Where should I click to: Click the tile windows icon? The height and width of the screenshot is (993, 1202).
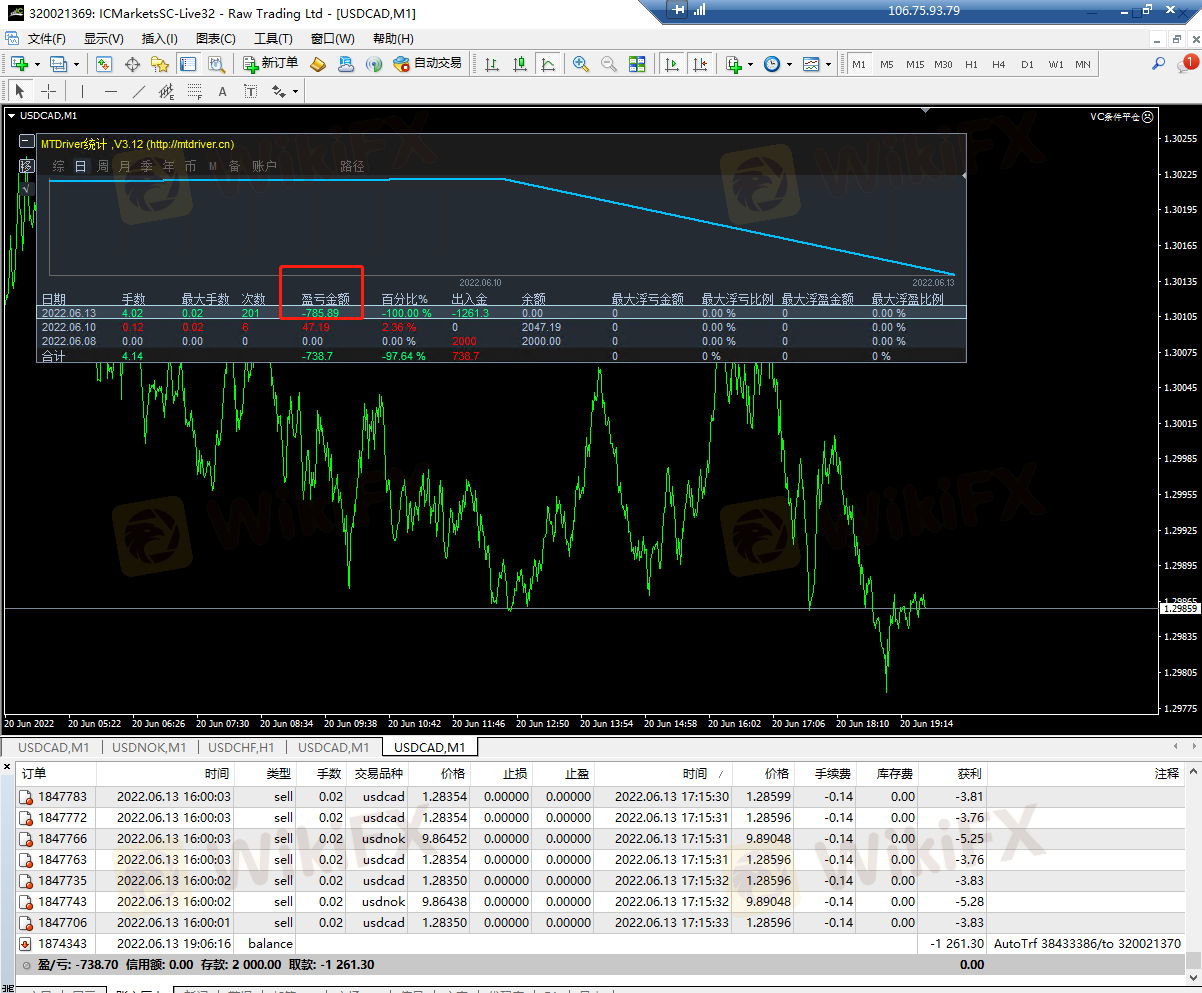(637, 64)
